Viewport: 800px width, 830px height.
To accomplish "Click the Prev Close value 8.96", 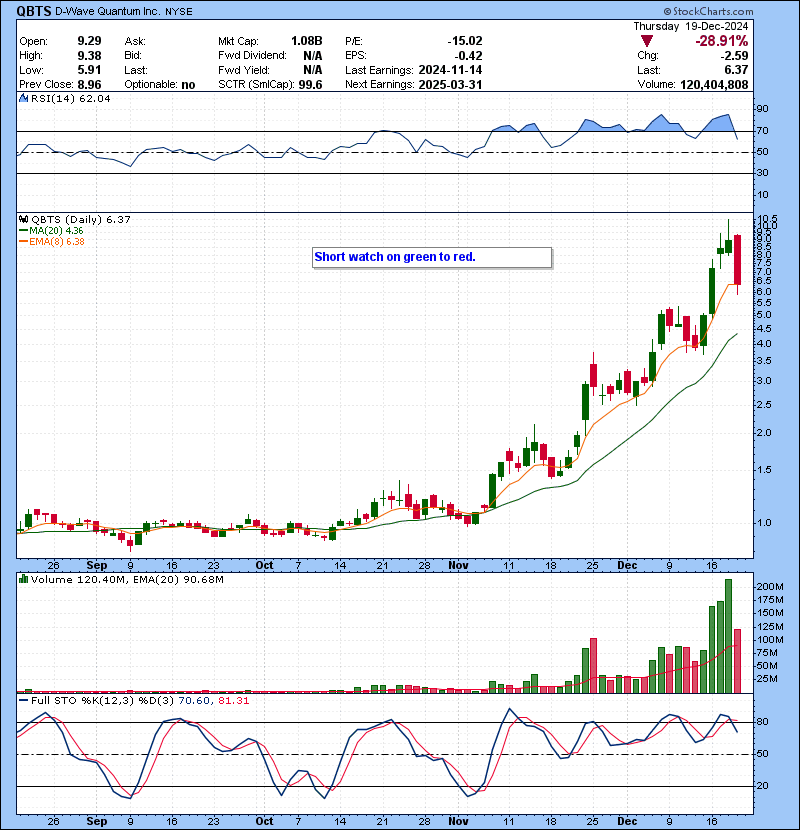I will [89, 85].
